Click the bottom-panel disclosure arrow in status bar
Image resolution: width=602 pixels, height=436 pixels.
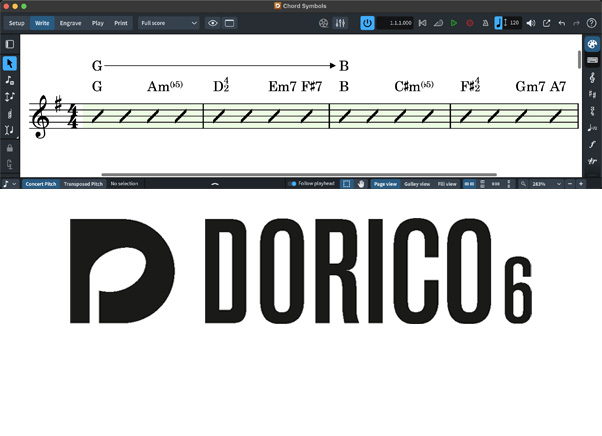click(215, 184)
